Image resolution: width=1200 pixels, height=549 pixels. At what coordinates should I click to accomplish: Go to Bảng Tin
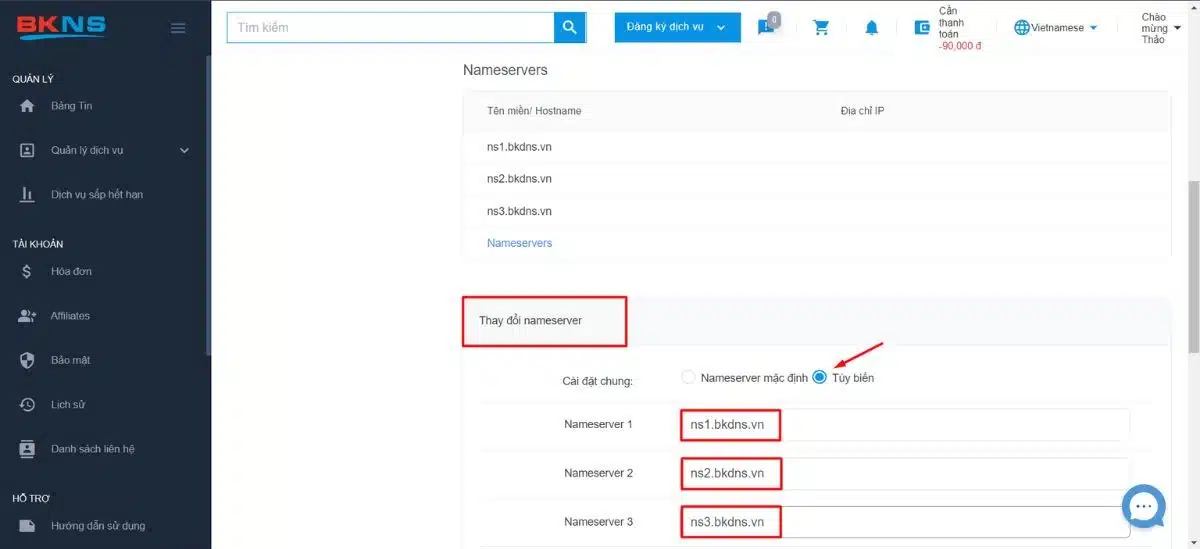coord(72,106)
